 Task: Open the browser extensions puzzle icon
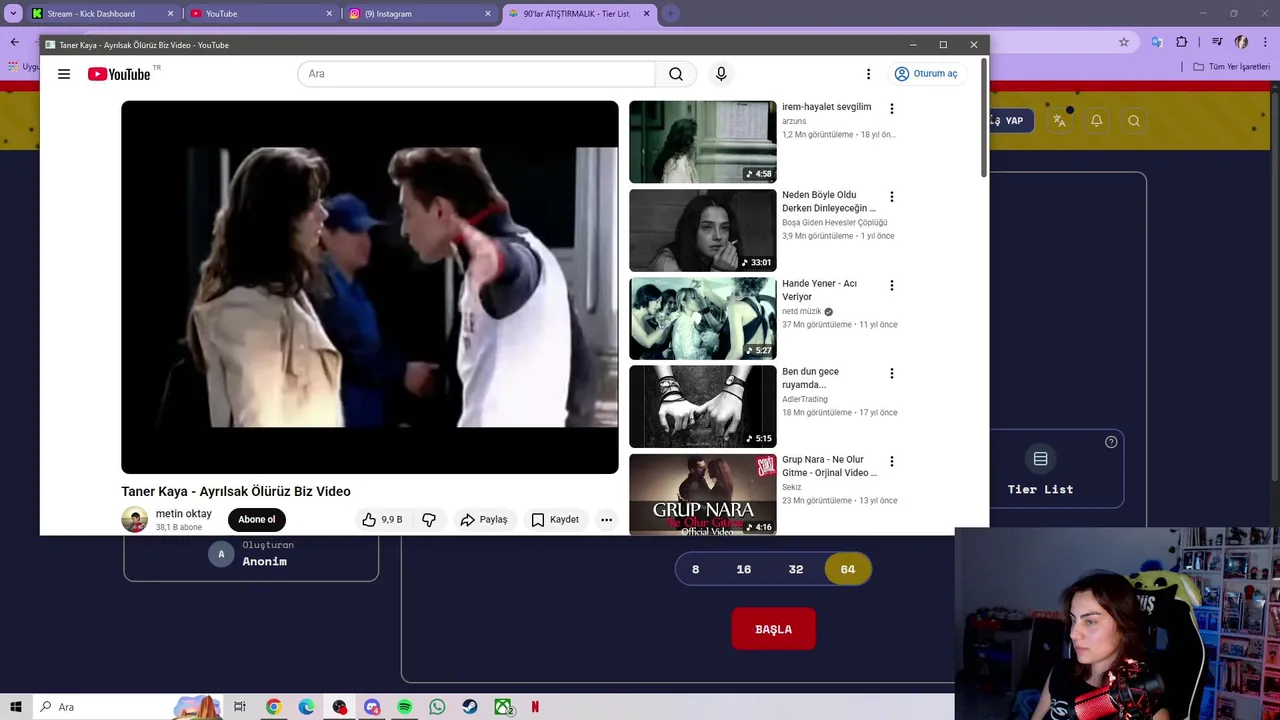tap(1182, 42)
